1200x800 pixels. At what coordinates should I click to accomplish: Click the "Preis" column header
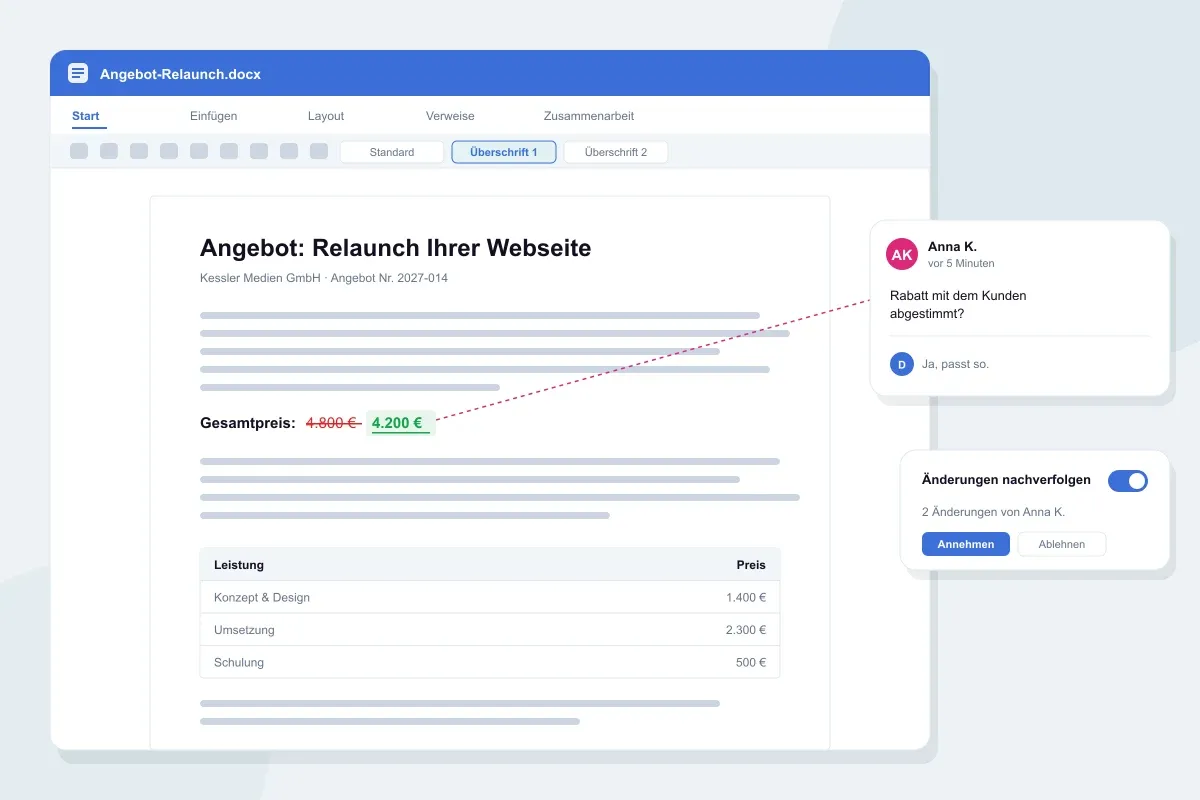click(751, 565)
